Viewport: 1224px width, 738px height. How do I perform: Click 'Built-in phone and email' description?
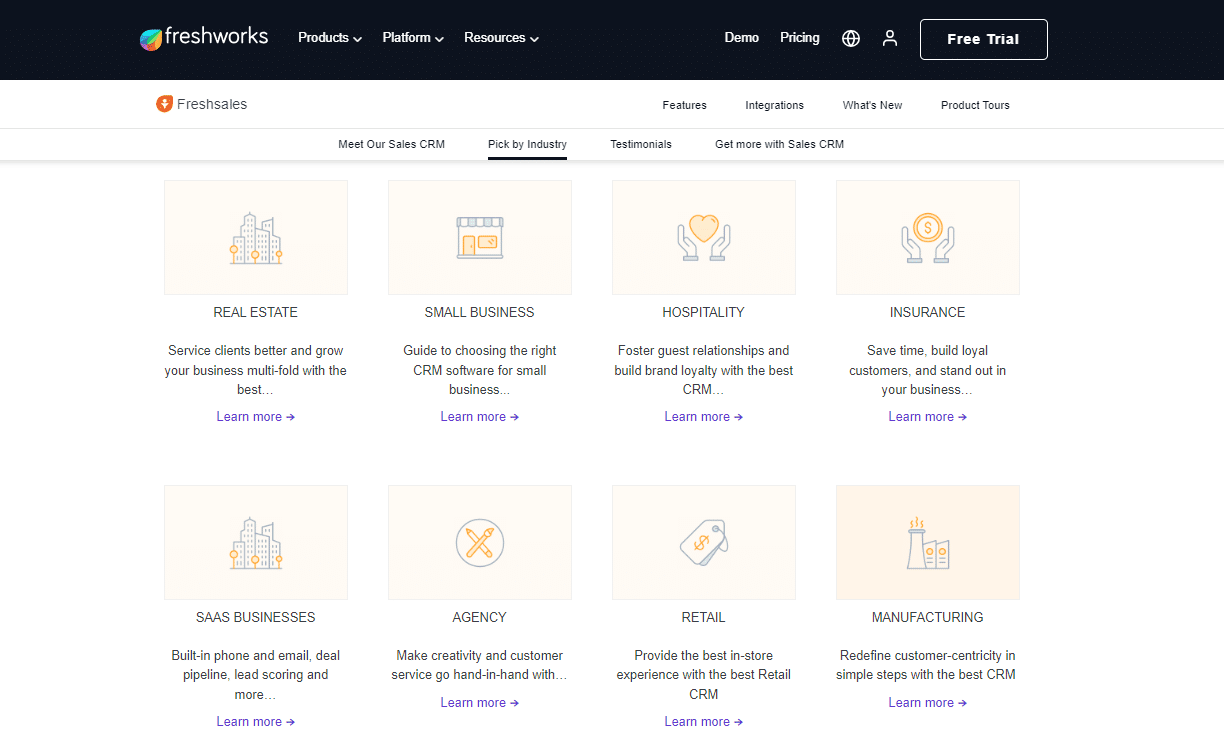(256, 675)
